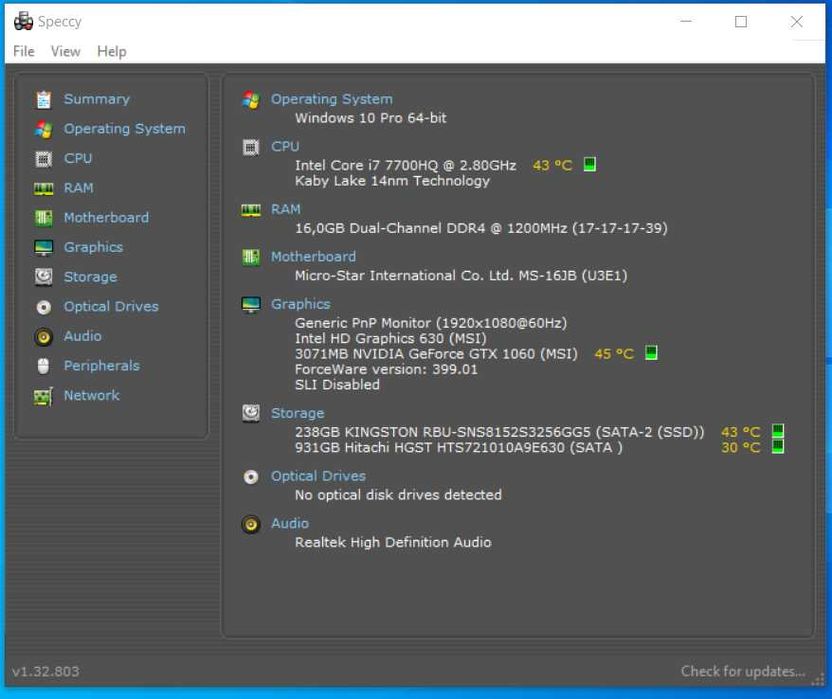Click the Audio heading link in summary

coord(290,524)
